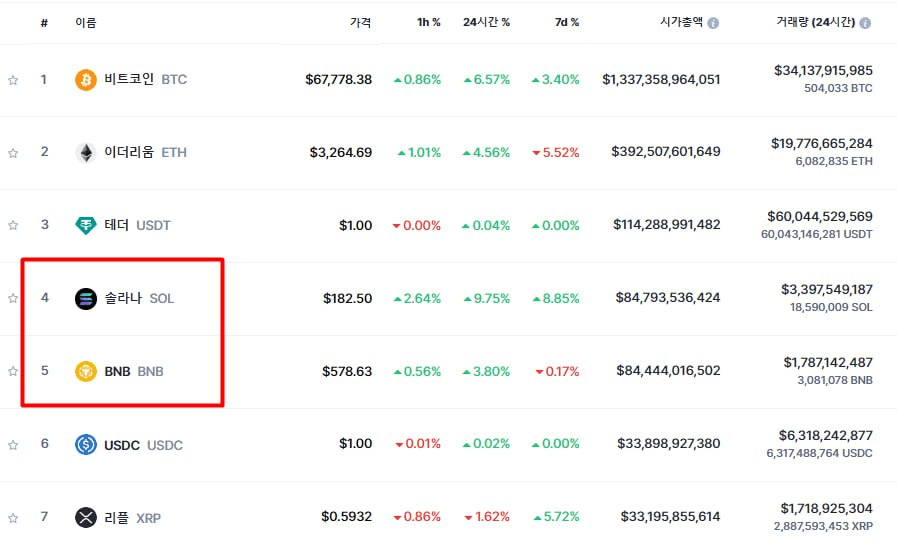This screenshot has width=897, height=549.
Task: Open info icon next to 시가총액
Action: coord(713,23)
